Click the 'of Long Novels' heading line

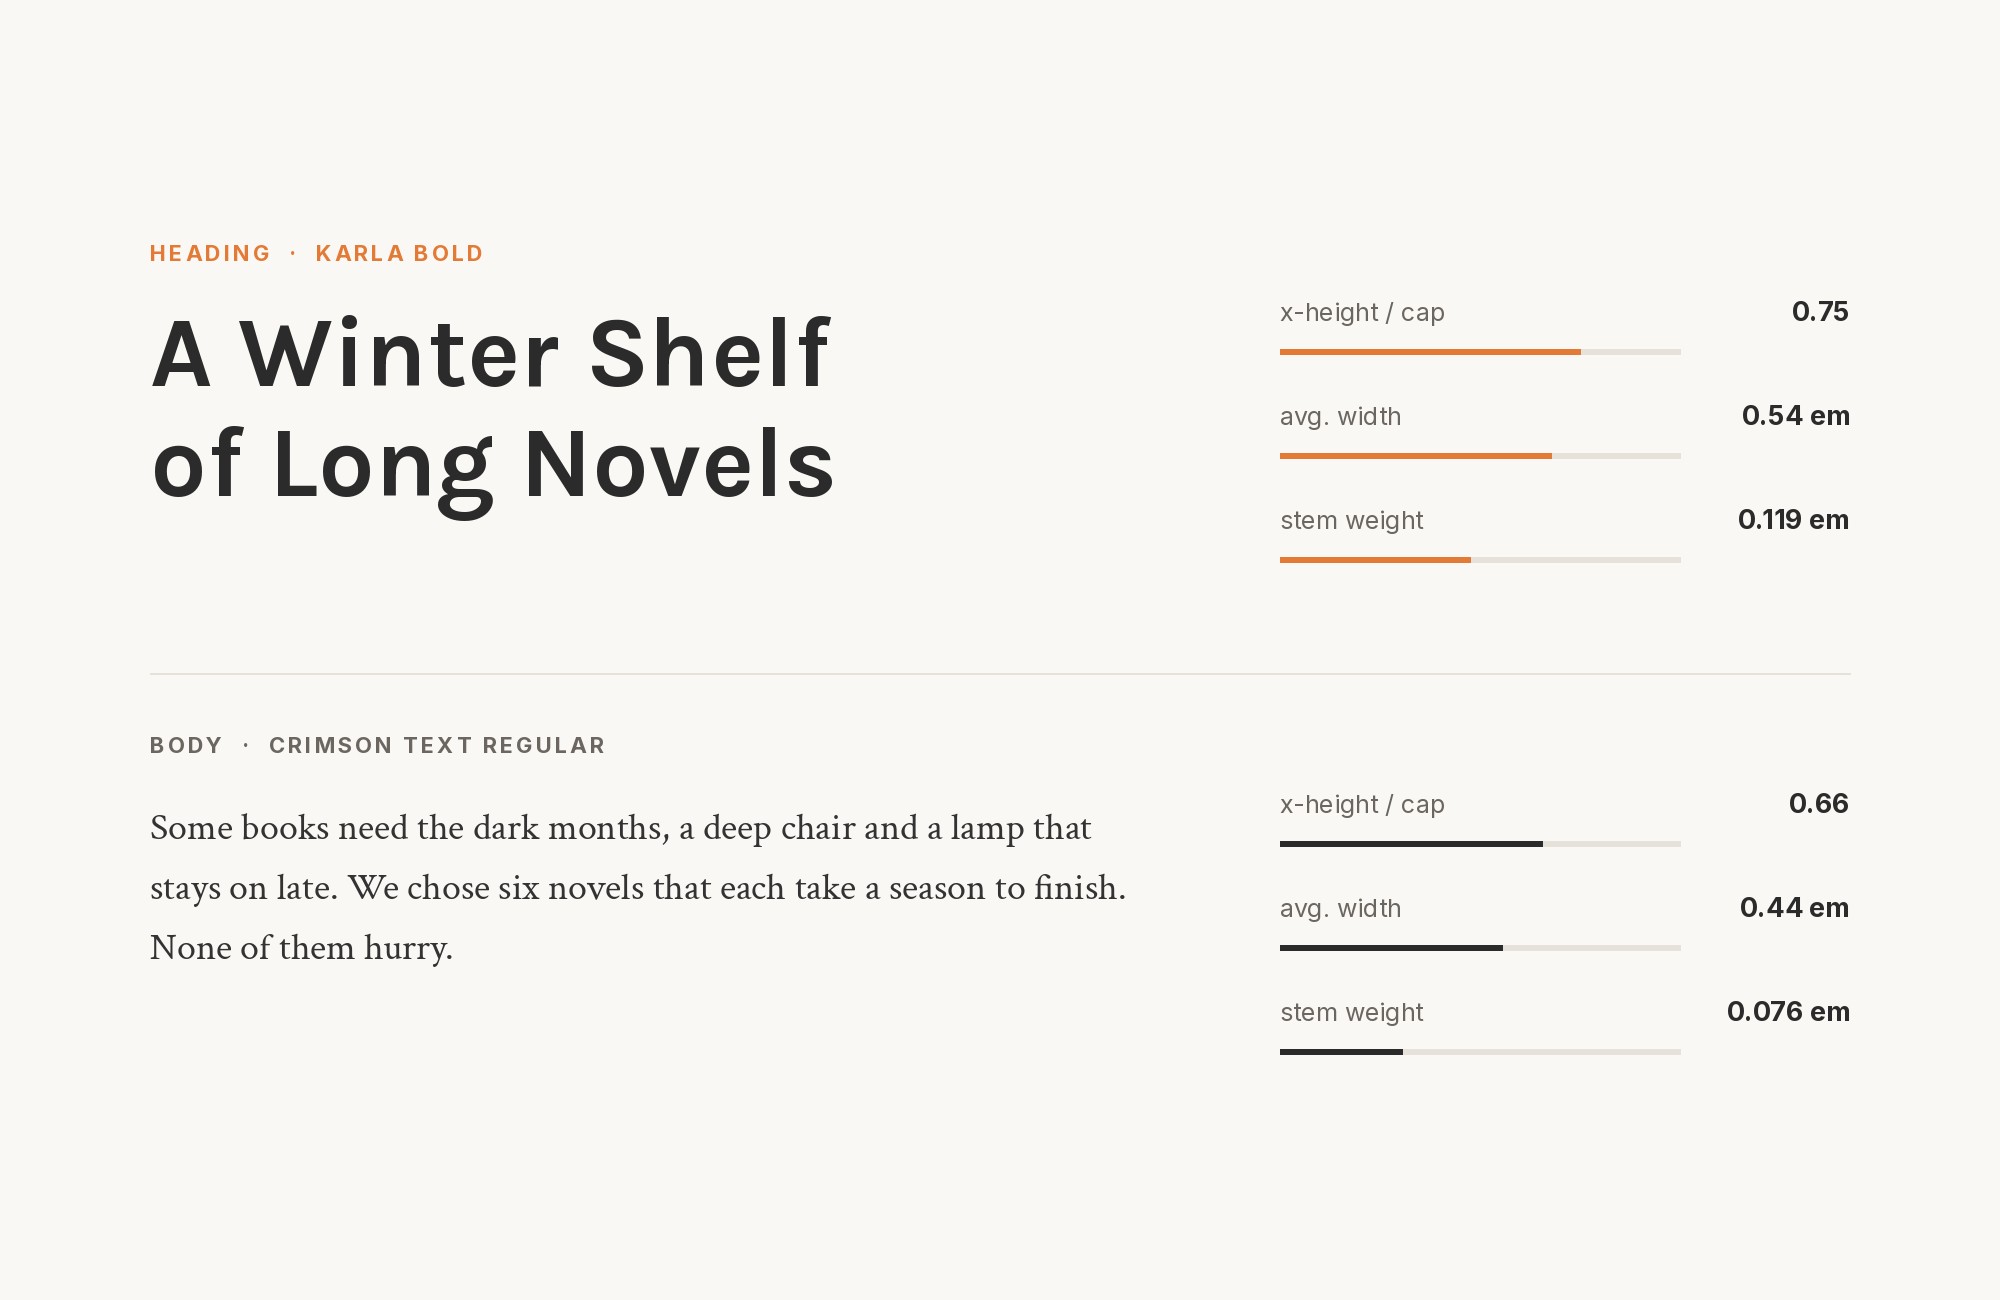tap(493, 467)
